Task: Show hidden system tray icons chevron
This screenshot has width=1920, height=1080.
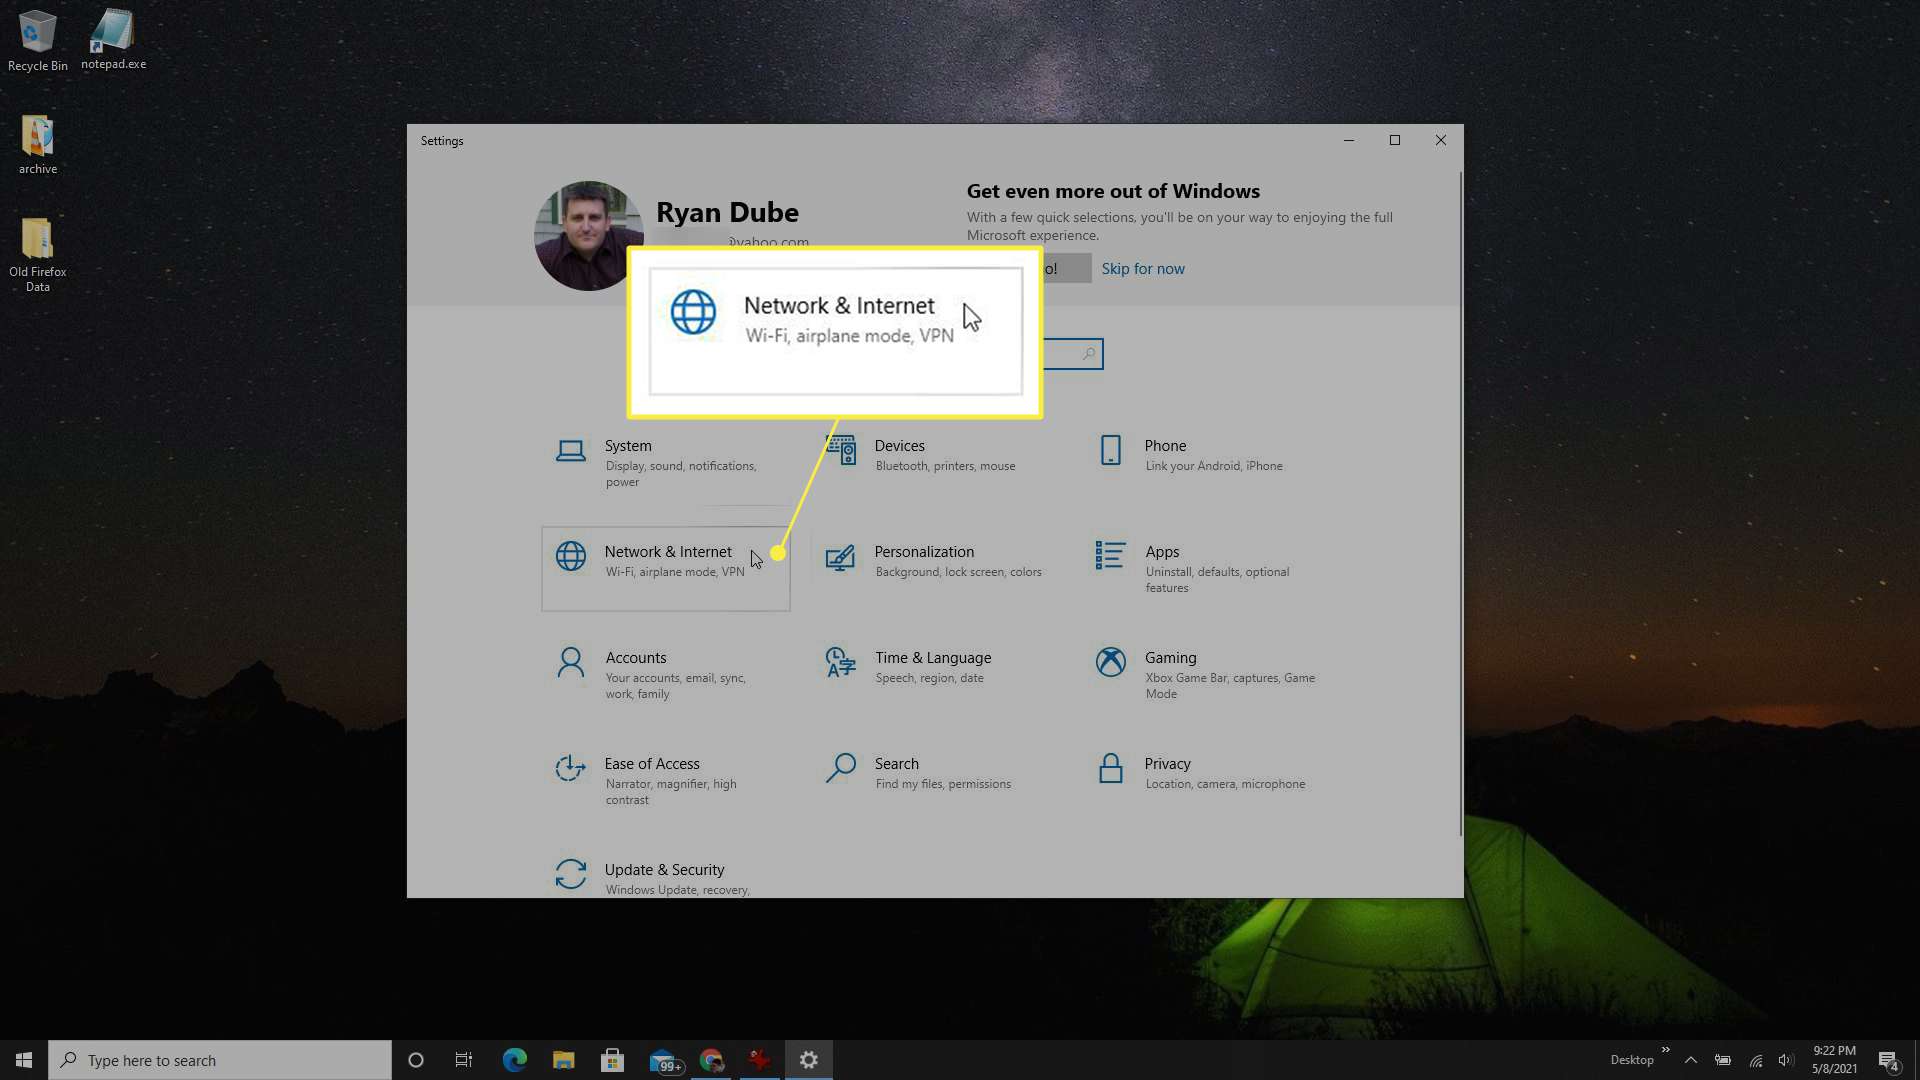Action: tap(1691, 1060)
